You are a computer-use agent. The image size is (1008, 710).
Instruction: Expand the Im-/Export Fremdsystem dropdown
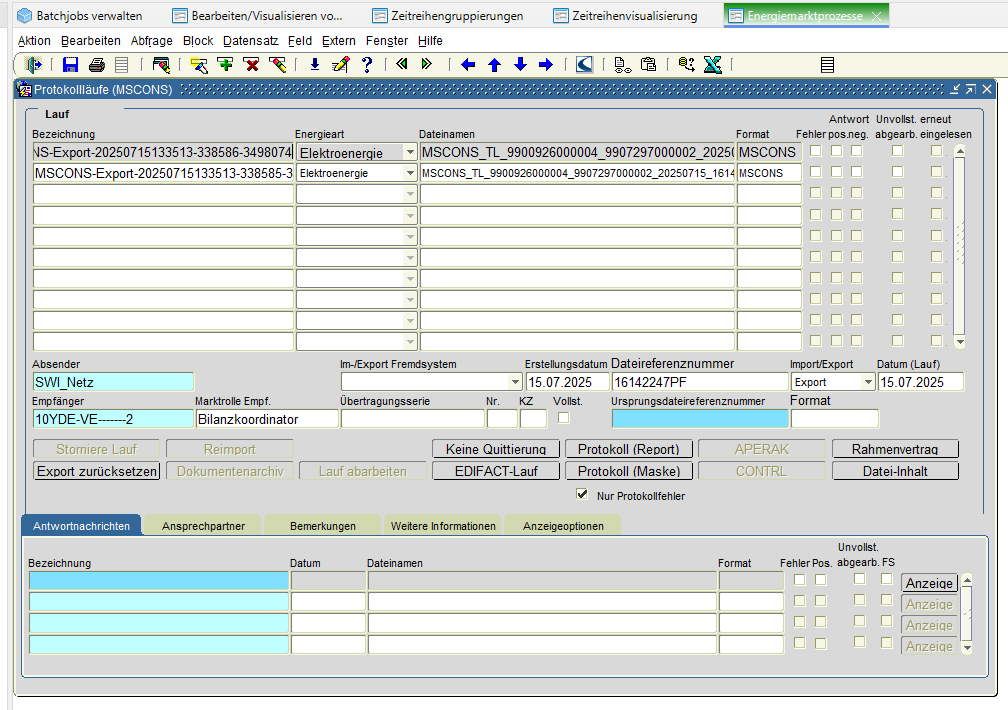515,382
